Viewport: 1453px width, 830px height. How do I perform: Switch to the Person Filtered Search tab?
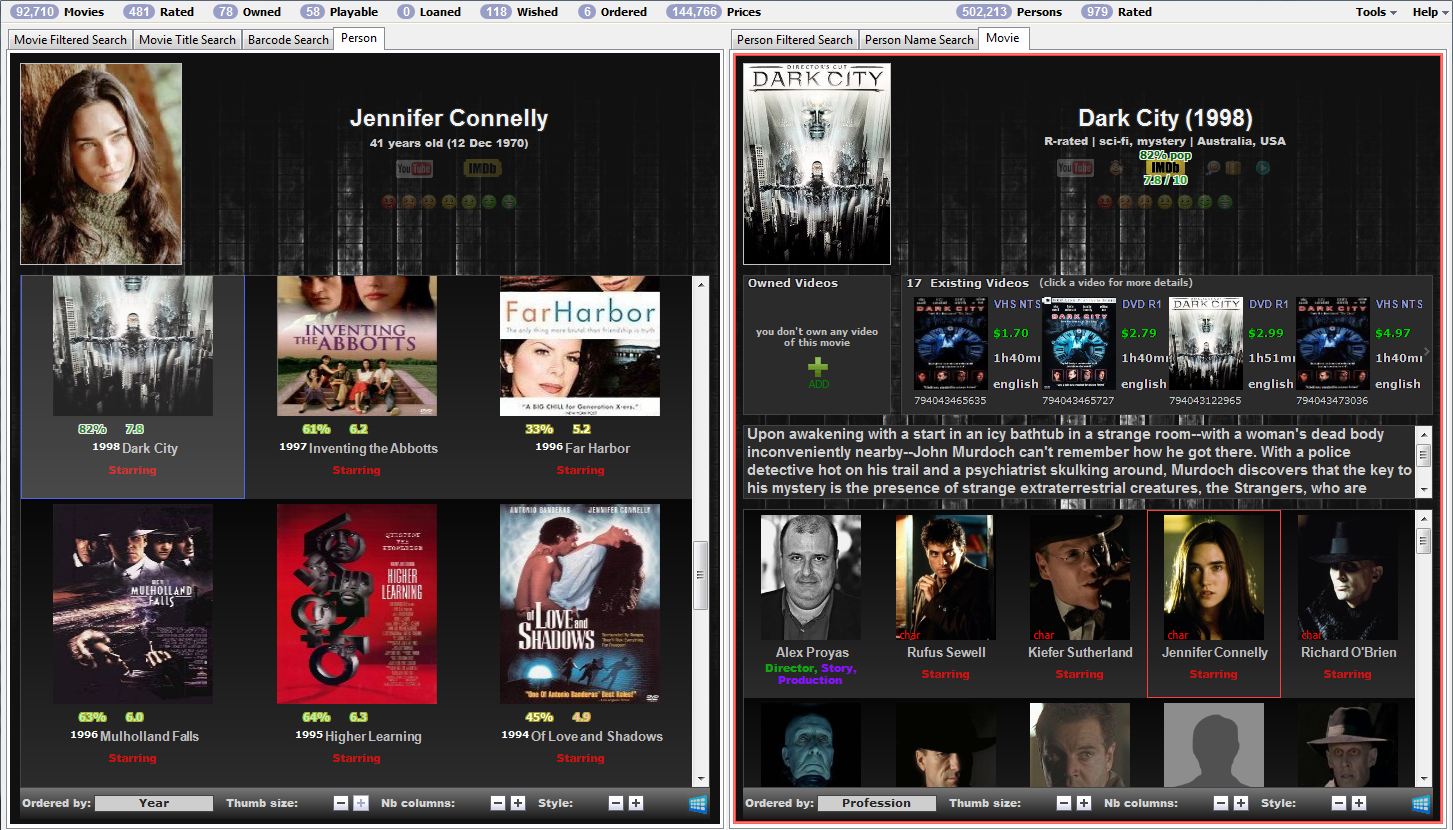click(x=795, y=40)
